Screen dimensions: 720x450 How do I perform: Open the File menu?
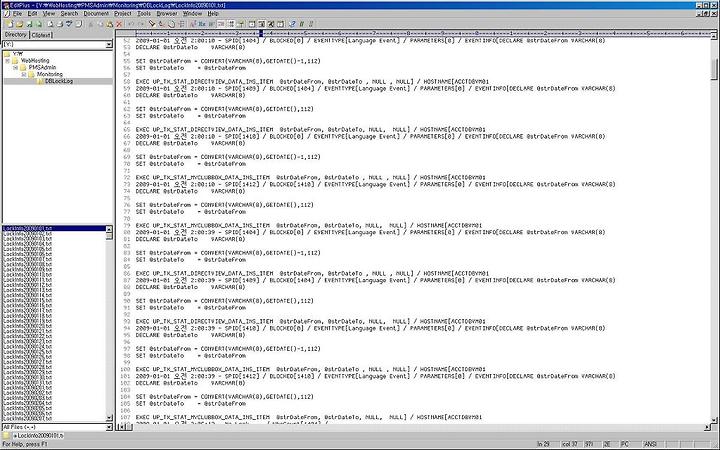pyautogui.click(x=17, y=14)
